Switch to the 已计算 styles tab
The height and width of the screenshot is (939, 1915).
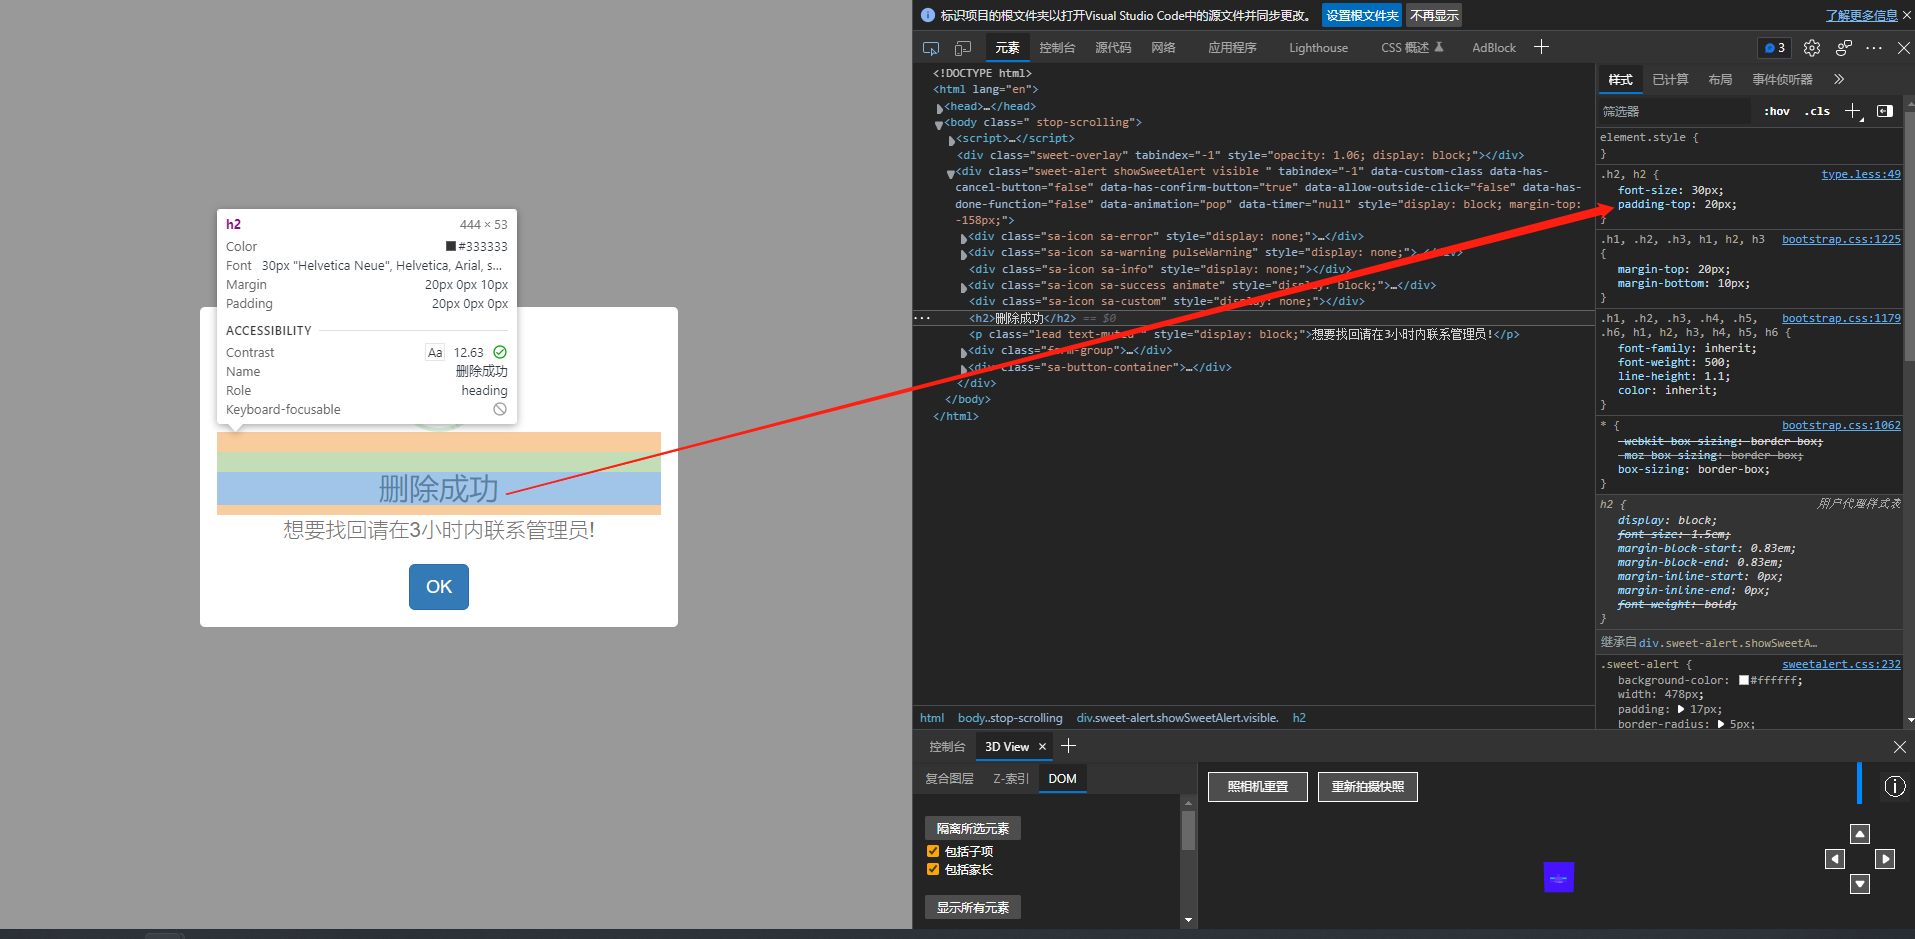click(x=1670, y=80)
